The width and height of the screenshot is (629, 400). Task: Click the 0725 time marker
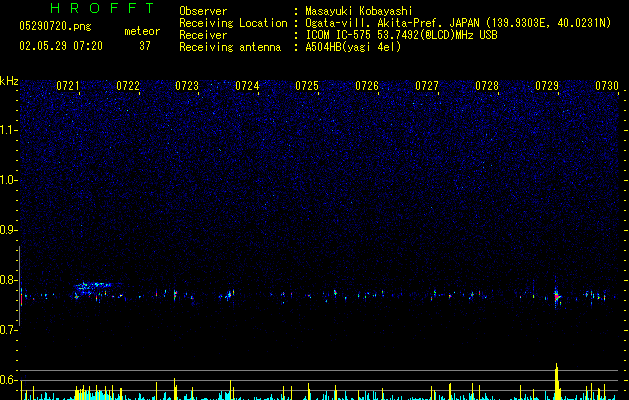click(x=307, y=86)
